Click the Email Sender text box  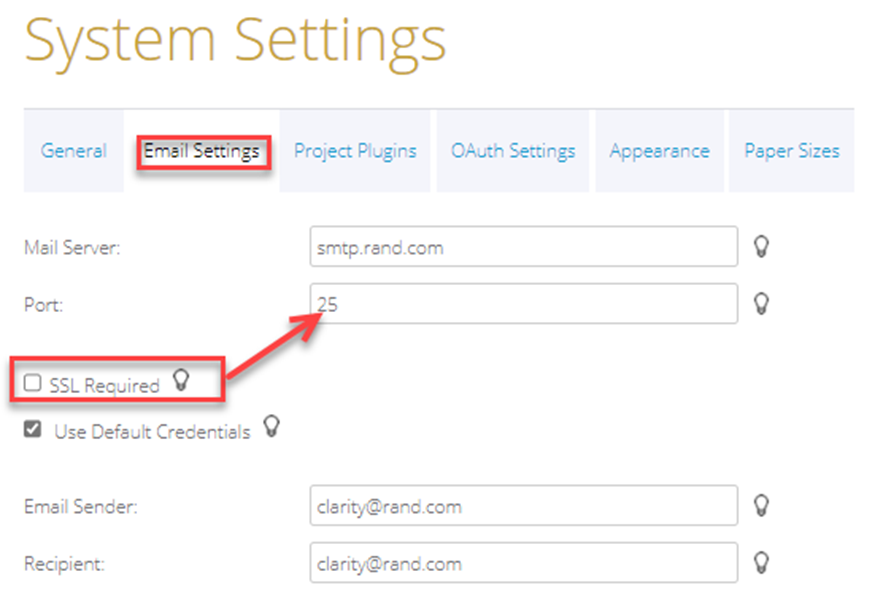click(x=523, y=506)
